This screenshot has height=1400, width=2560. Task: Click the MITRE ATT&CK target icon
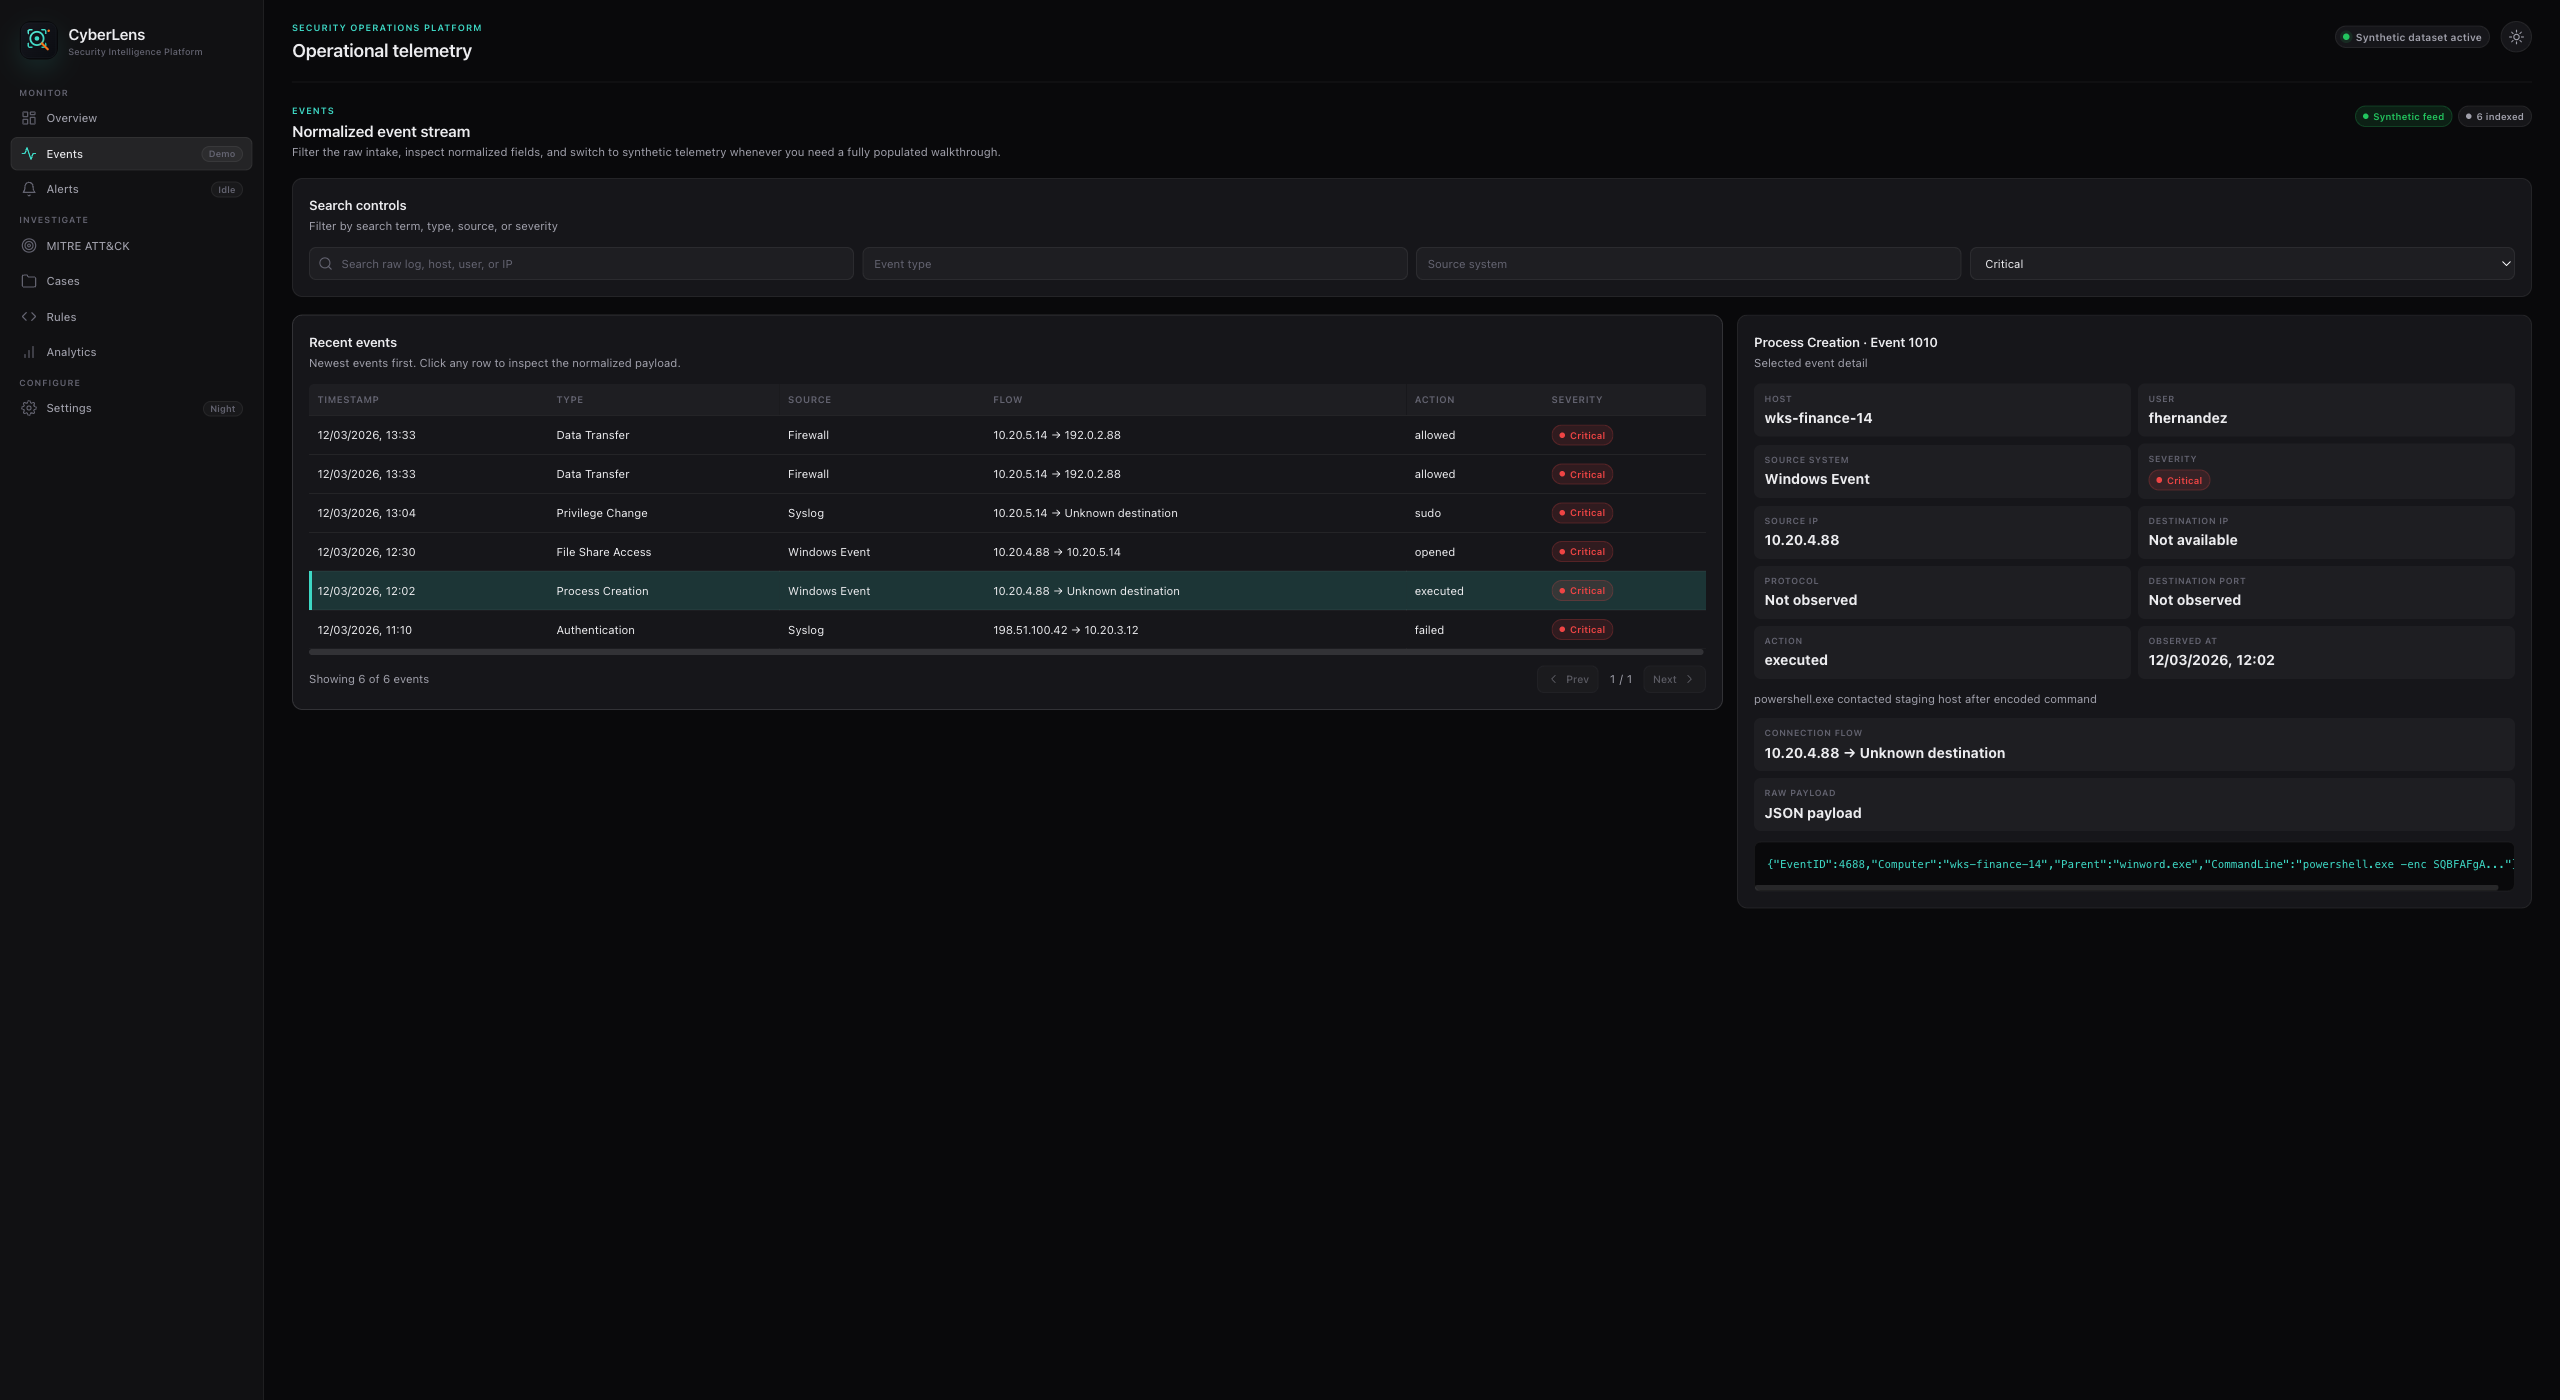(29, 246)
